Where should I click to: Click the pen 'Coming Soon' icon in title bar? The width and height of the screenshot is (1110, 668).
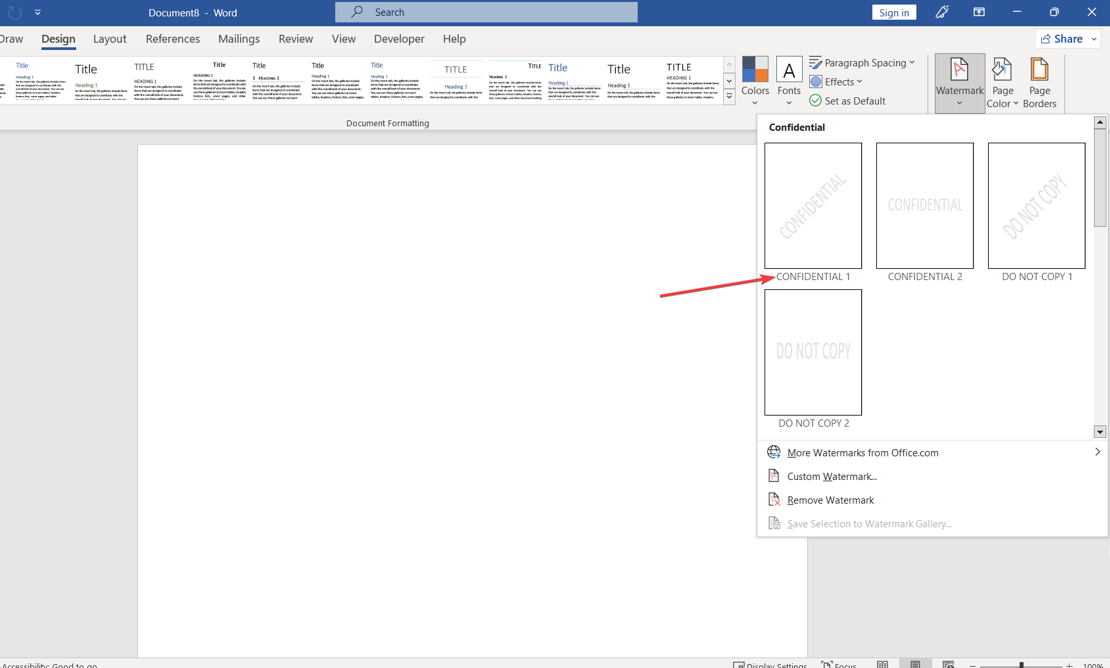pos(942,12)
